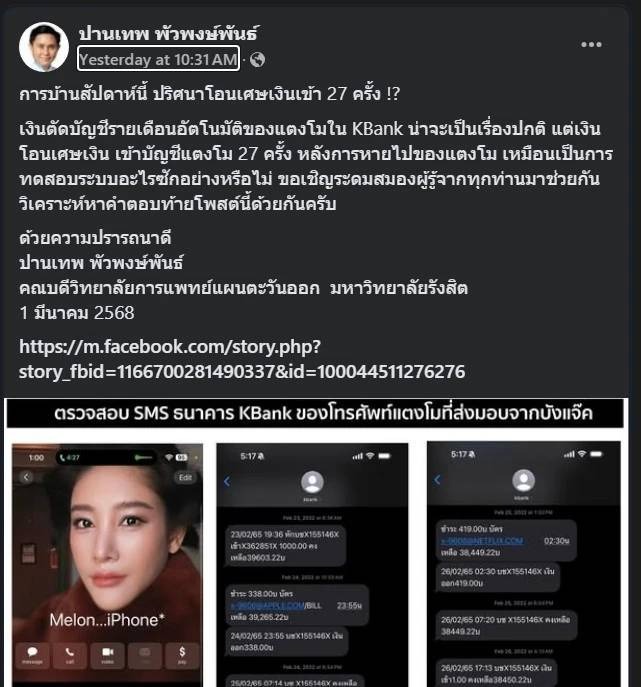Open the m.facebook.com story link

[242, 359]
